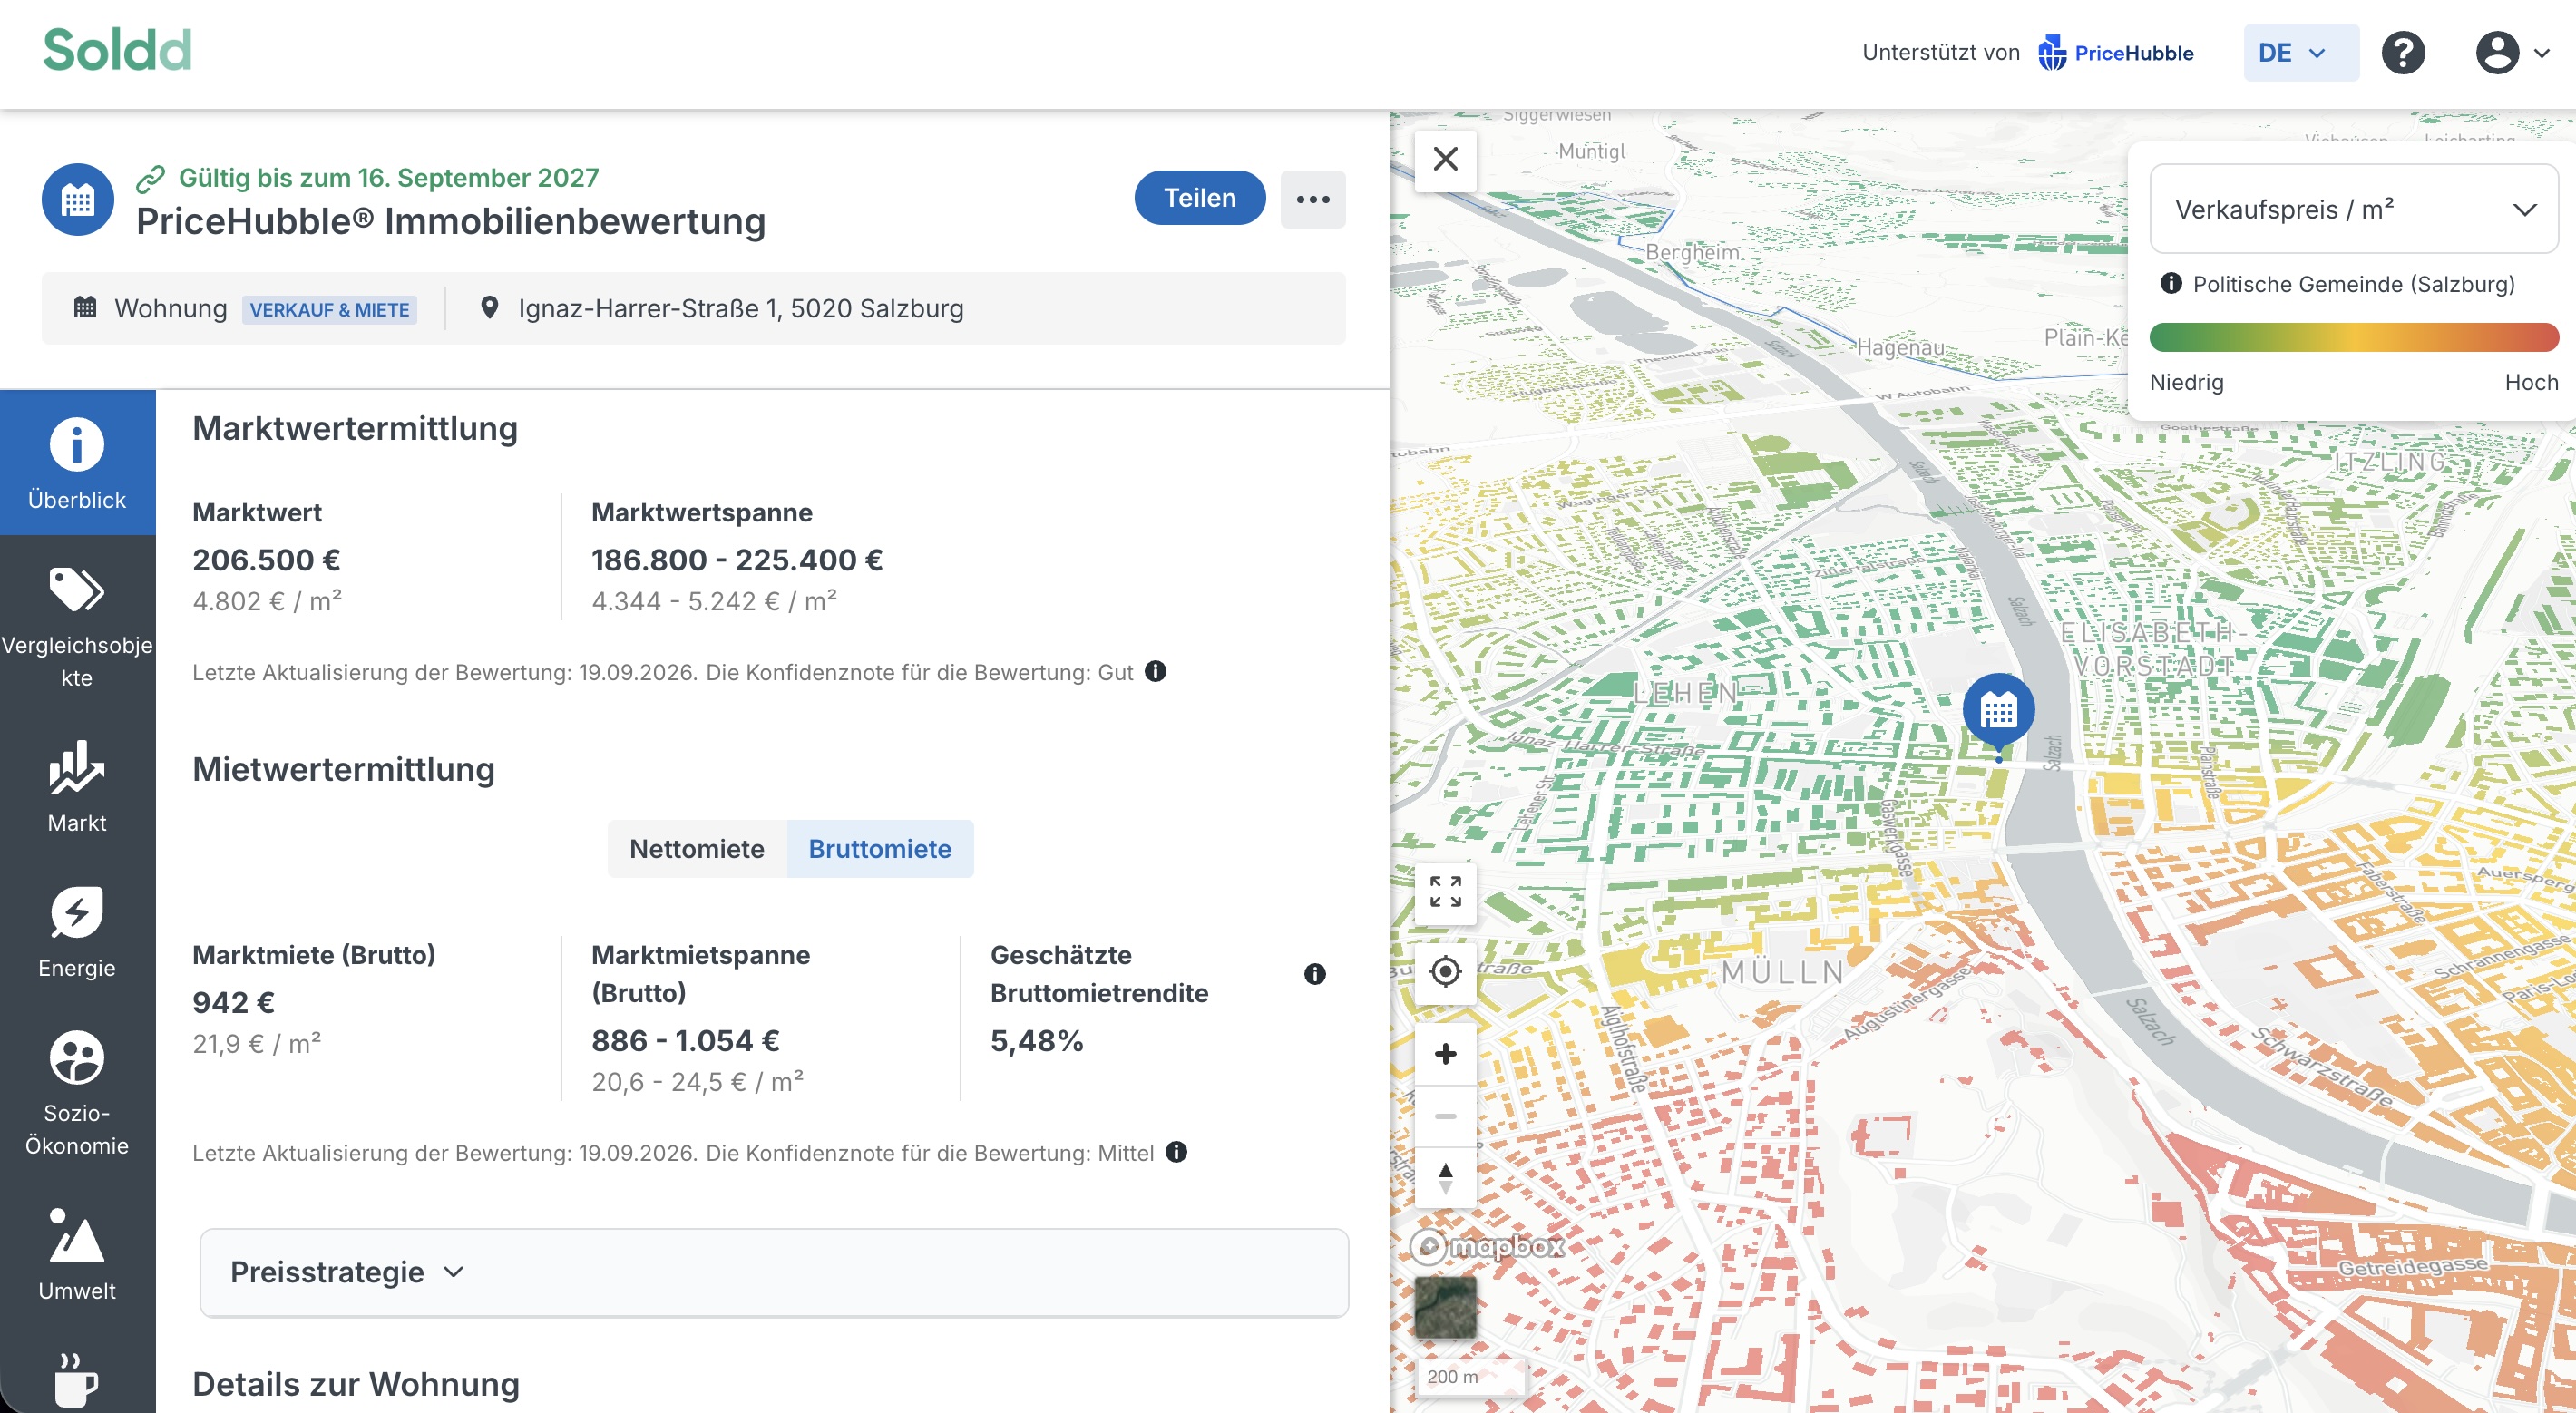2576x1413 pixels.
Task: Expand the Preisstrategie section
Action: [x=774, y=1272]
